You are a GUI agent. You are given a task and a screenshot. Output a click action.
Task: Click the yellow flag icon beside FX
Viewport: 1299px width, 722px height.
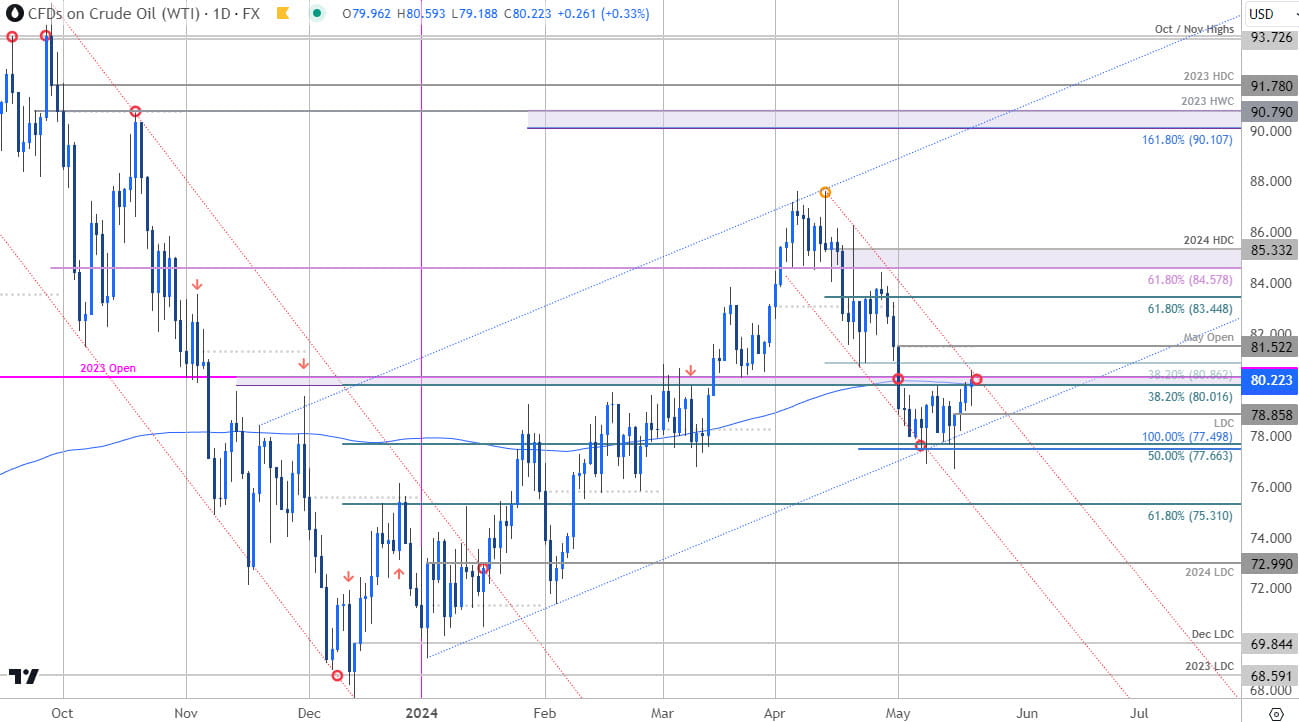click(x=284, y=14)
